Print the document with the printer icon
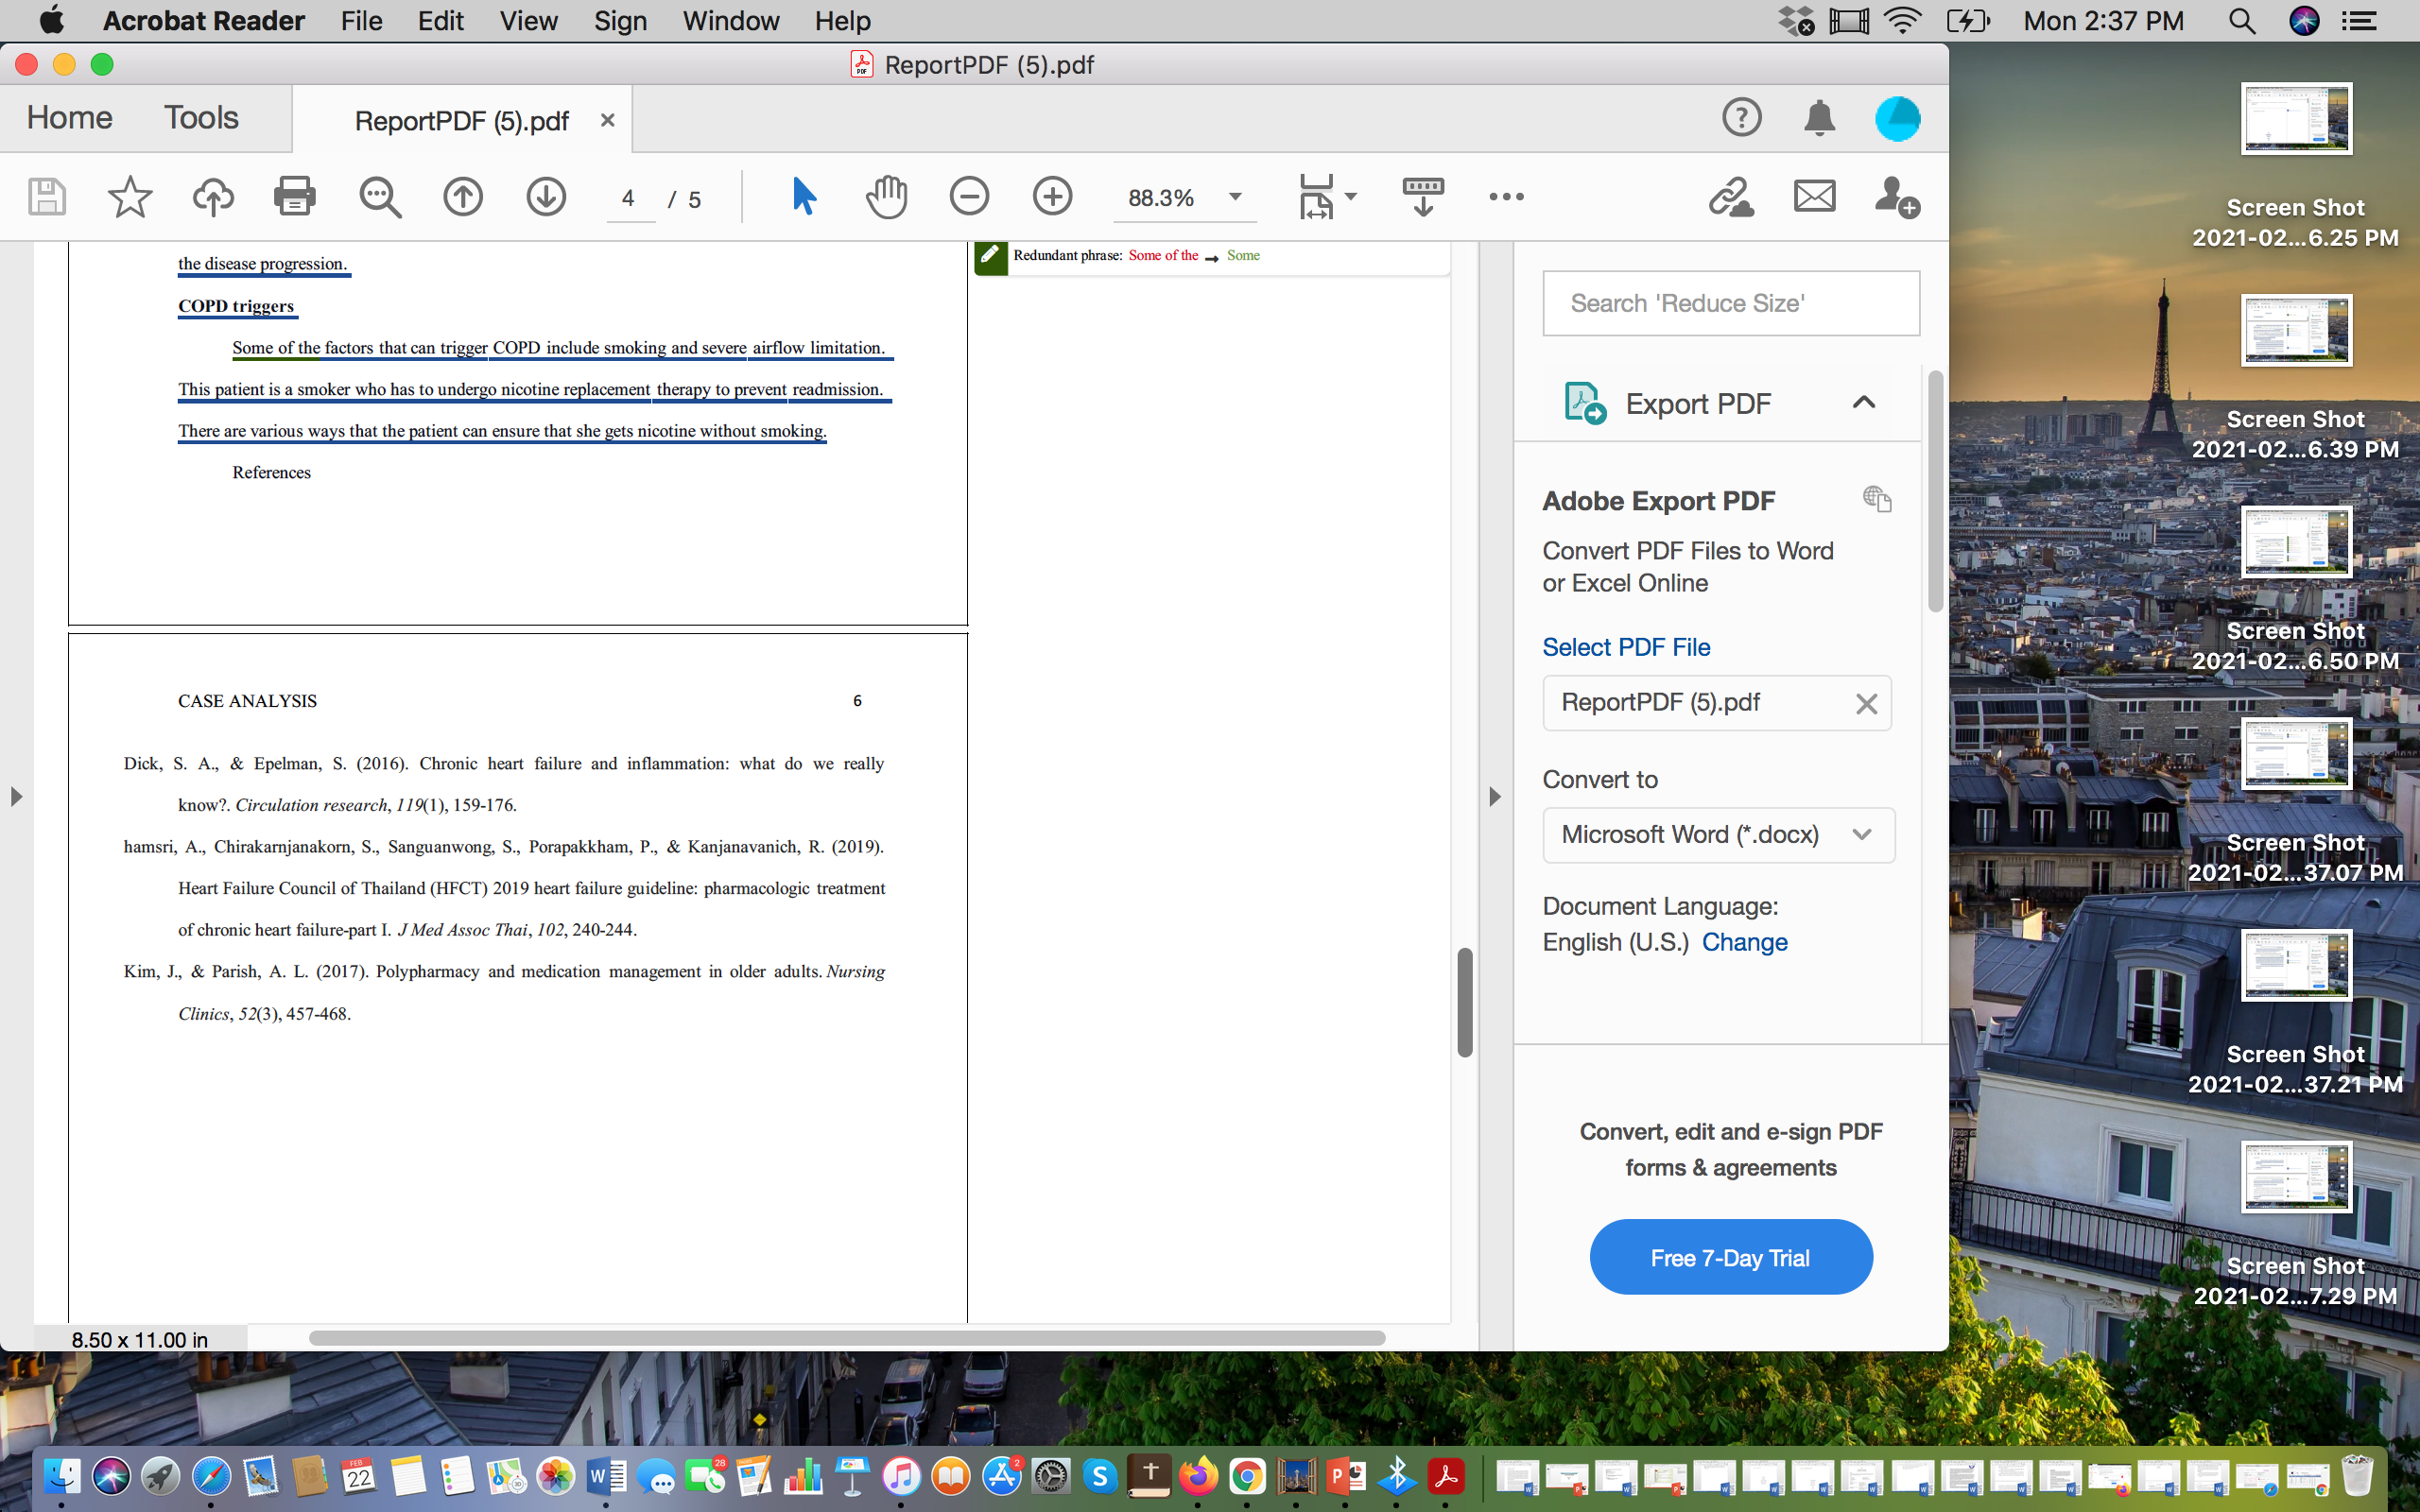Image resolution: width=2420 pixels, height=1512 pixels. [x=295, y=197]
